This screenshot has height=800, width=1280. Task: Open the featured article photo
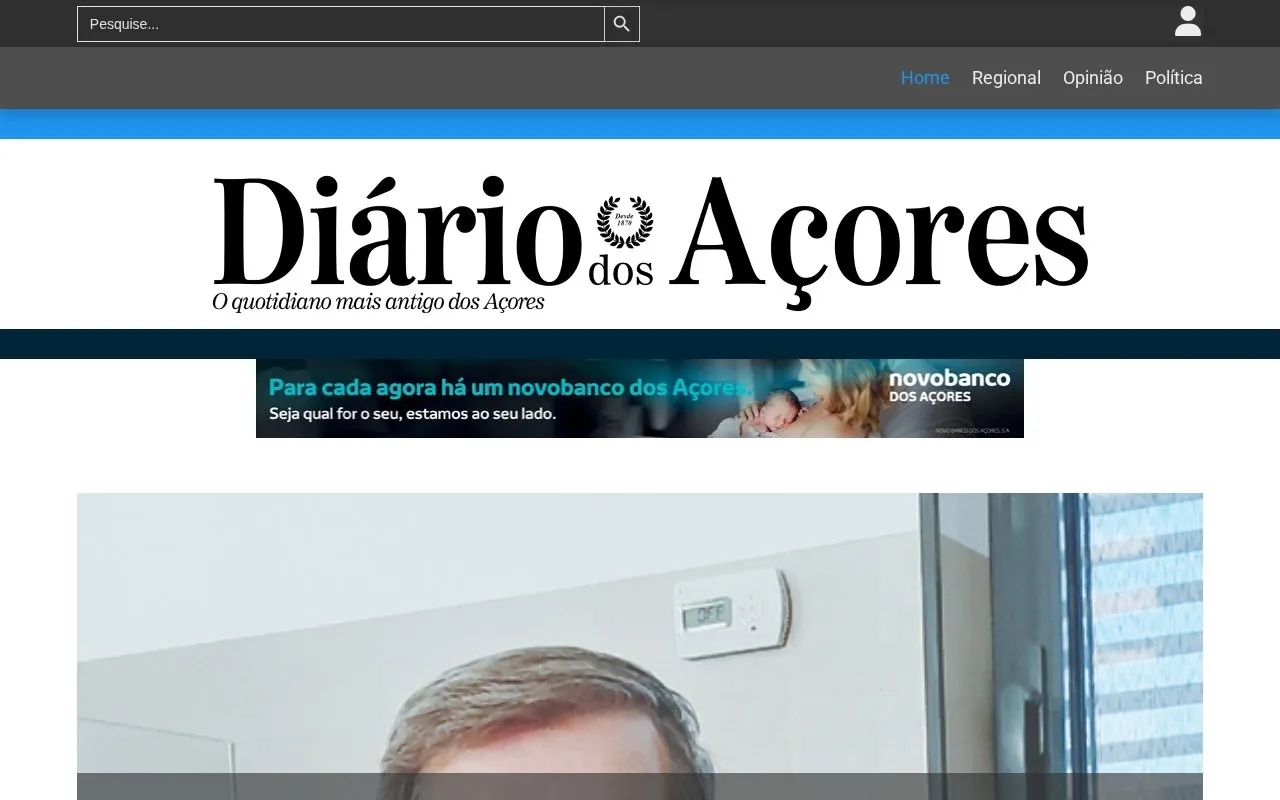click(x=640, y=646)
